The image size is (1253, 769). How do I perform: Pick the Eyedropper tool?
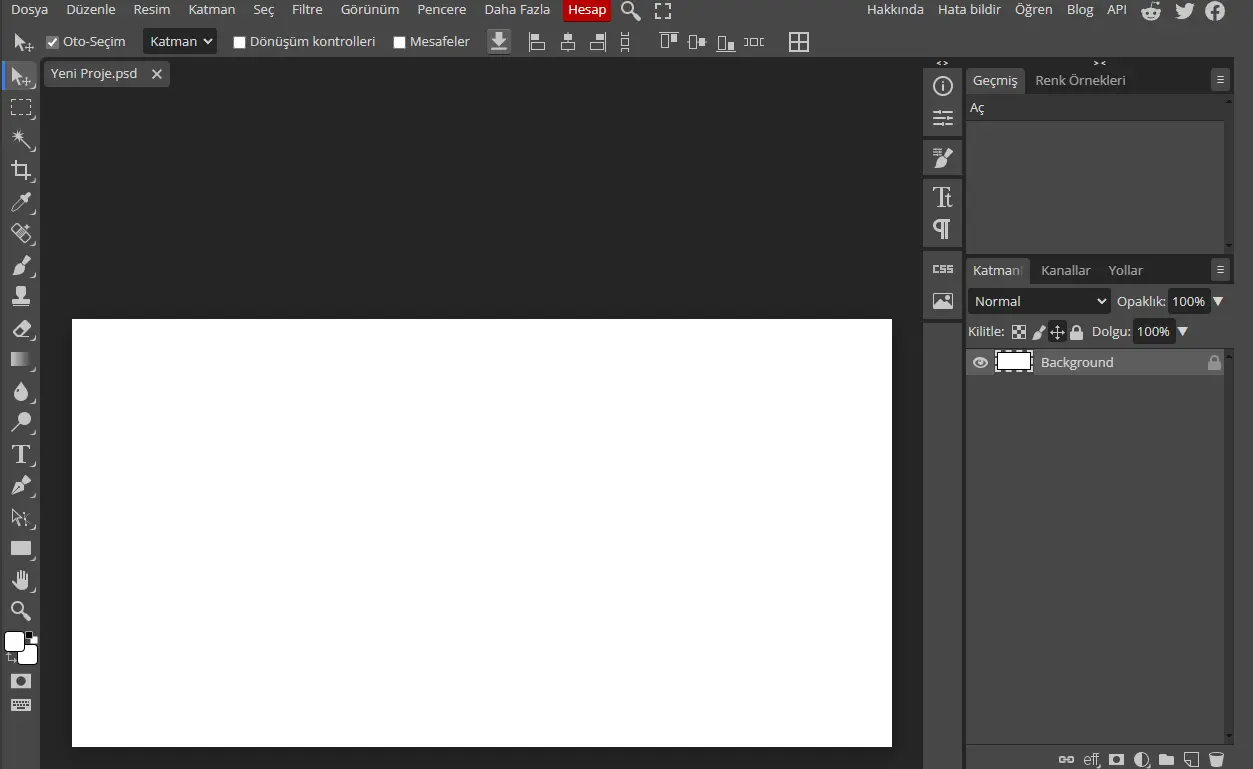pos(21,203)
